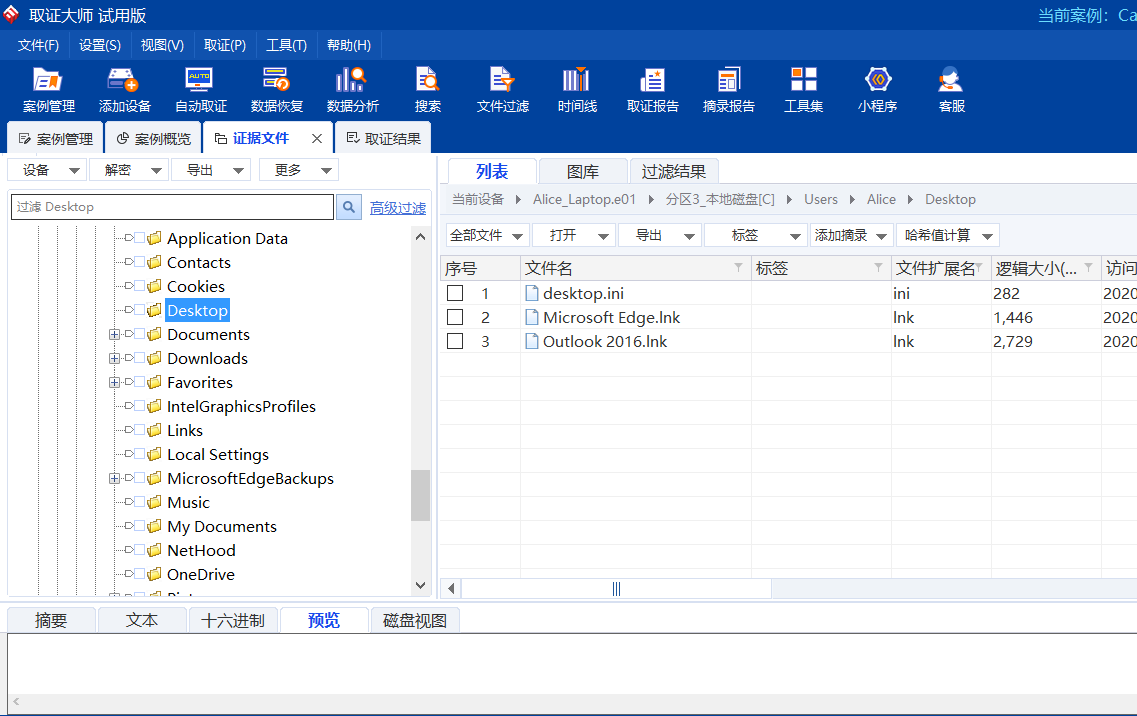Open the 添加摘录 dropdown

(x=851, y=235)
